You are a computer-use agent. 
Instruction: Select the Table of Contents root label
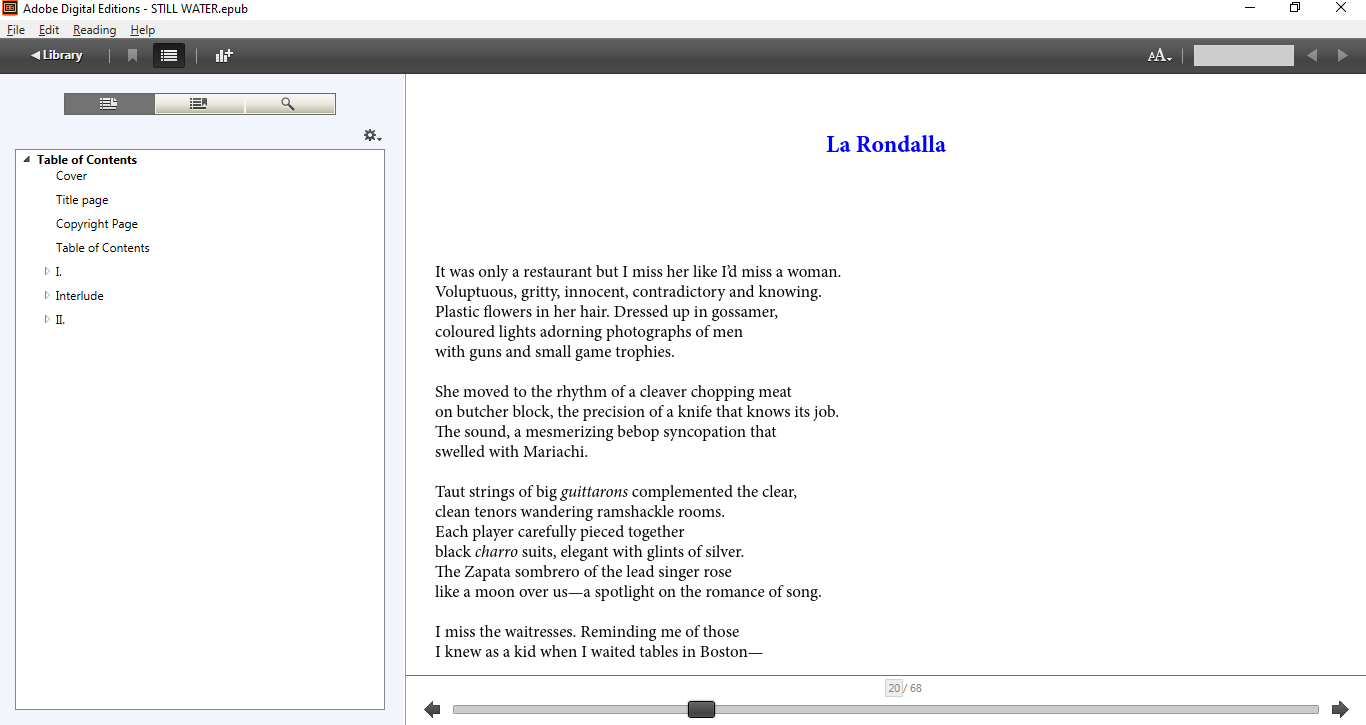(x=87, y=160)
